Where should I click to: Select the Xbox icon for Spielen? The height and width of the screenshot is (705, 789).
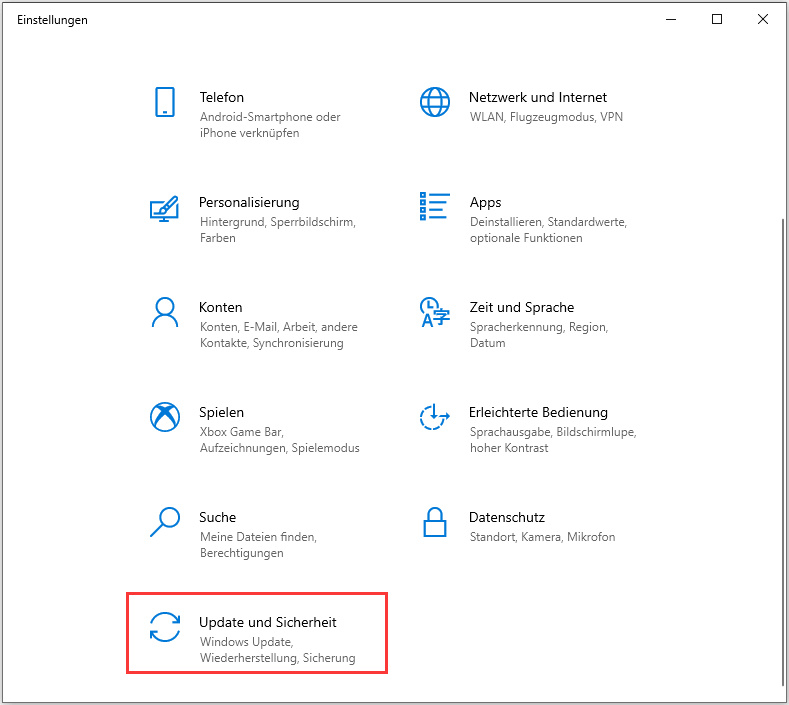[164, 417]
